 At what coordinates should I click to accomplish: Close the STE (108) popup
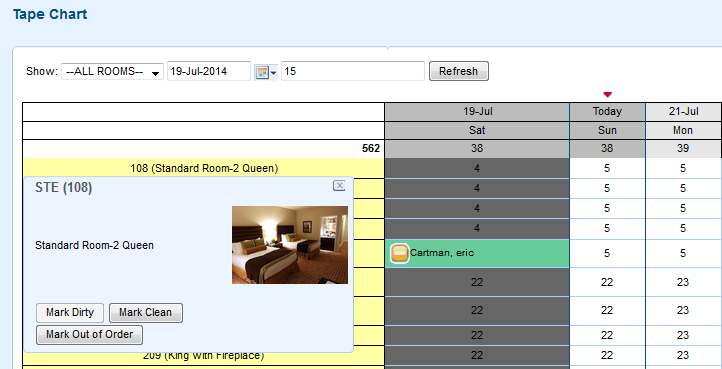pyautogui.click(x=339, y=185)
